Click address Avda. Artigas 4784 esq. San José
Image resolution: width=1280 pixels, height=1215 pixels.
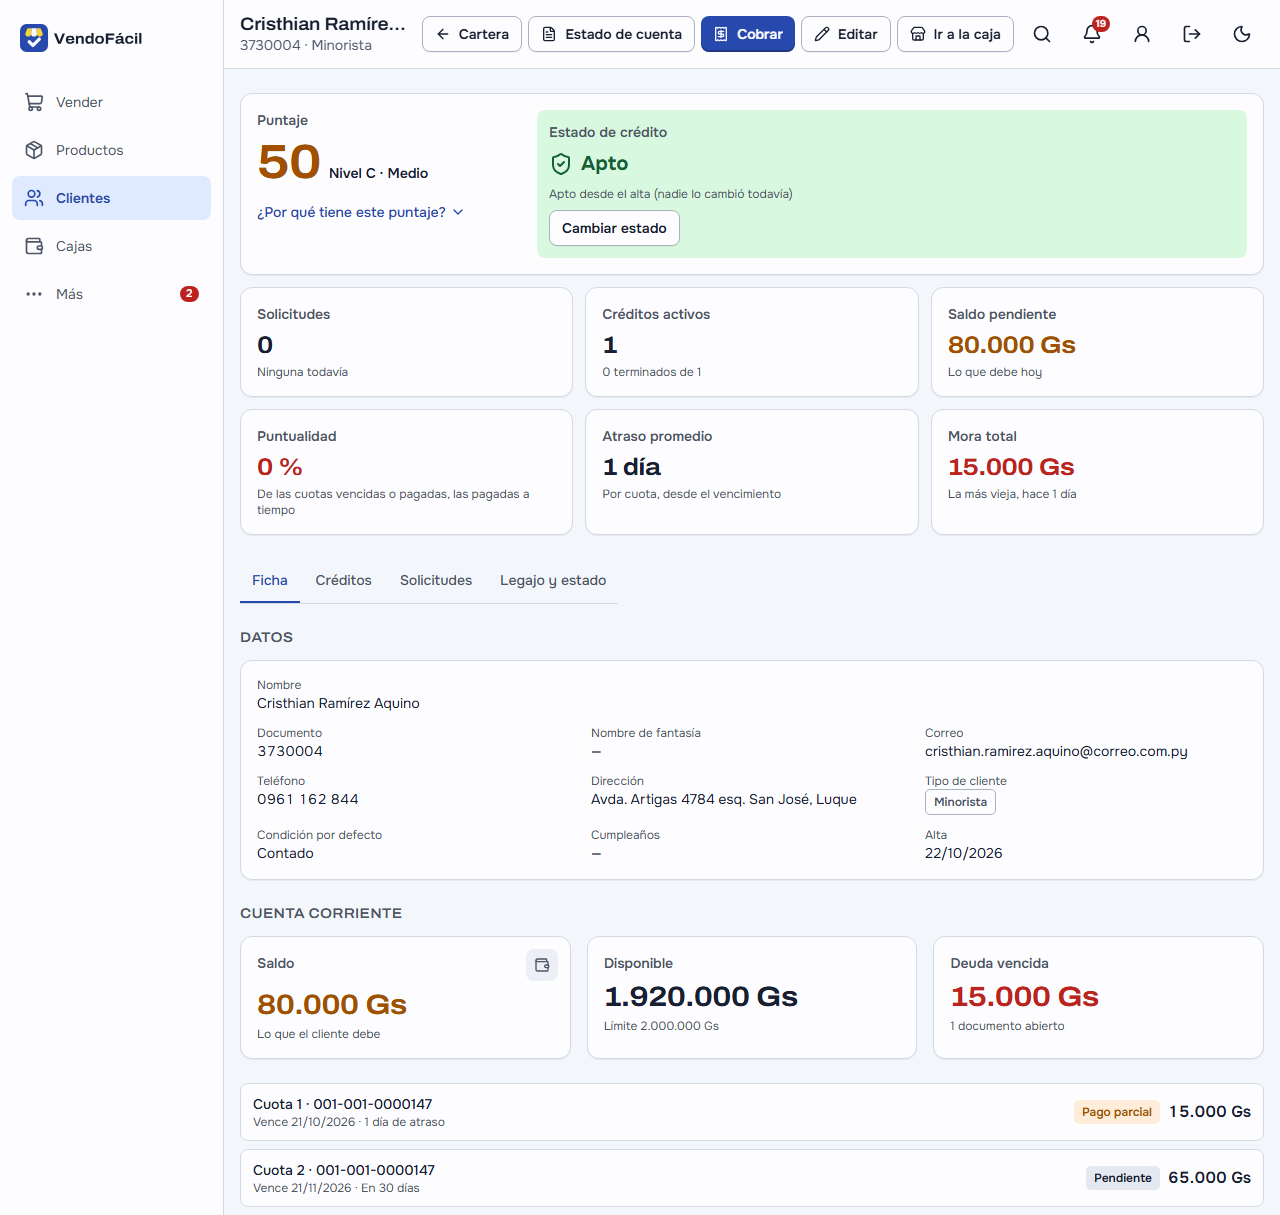coord(724,799)
